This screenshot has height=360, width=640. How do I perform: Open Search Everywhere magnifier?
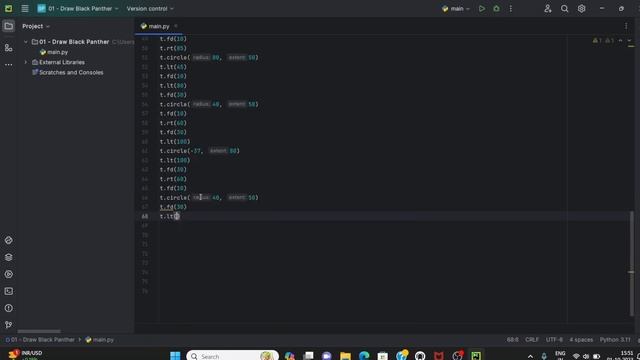[x=564, y=9]
